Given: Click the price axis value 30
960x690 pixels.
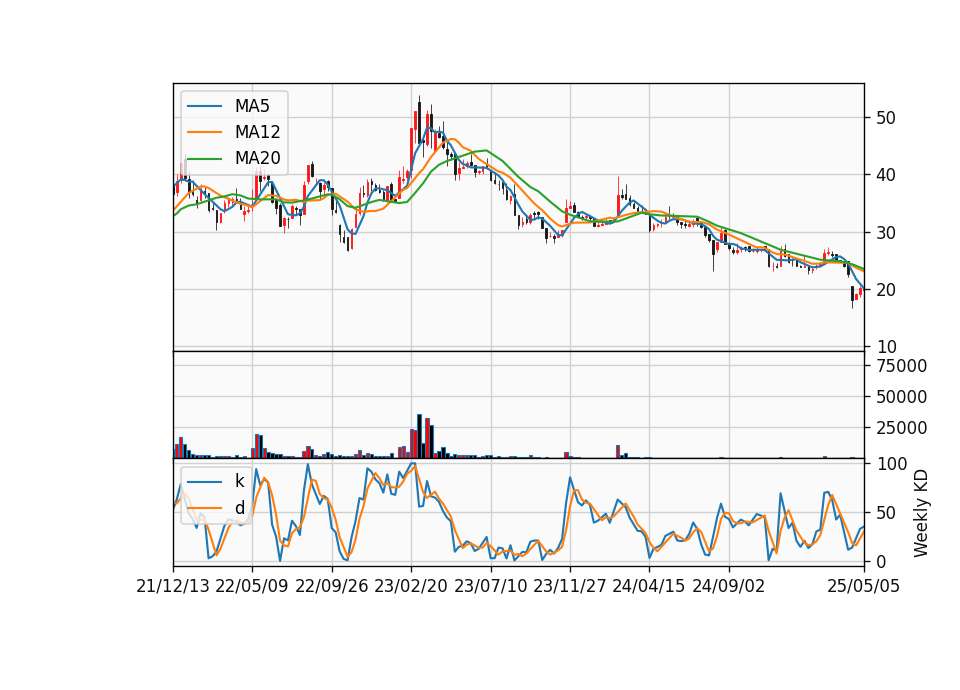Looking at the screenshot, I should [886, 233].
